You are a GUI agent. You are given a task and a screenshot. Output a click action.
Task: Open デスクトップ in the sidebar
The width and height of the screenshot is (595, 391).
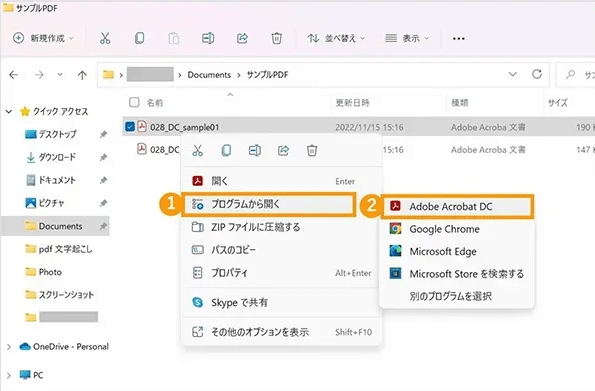(x=57, y=134)
